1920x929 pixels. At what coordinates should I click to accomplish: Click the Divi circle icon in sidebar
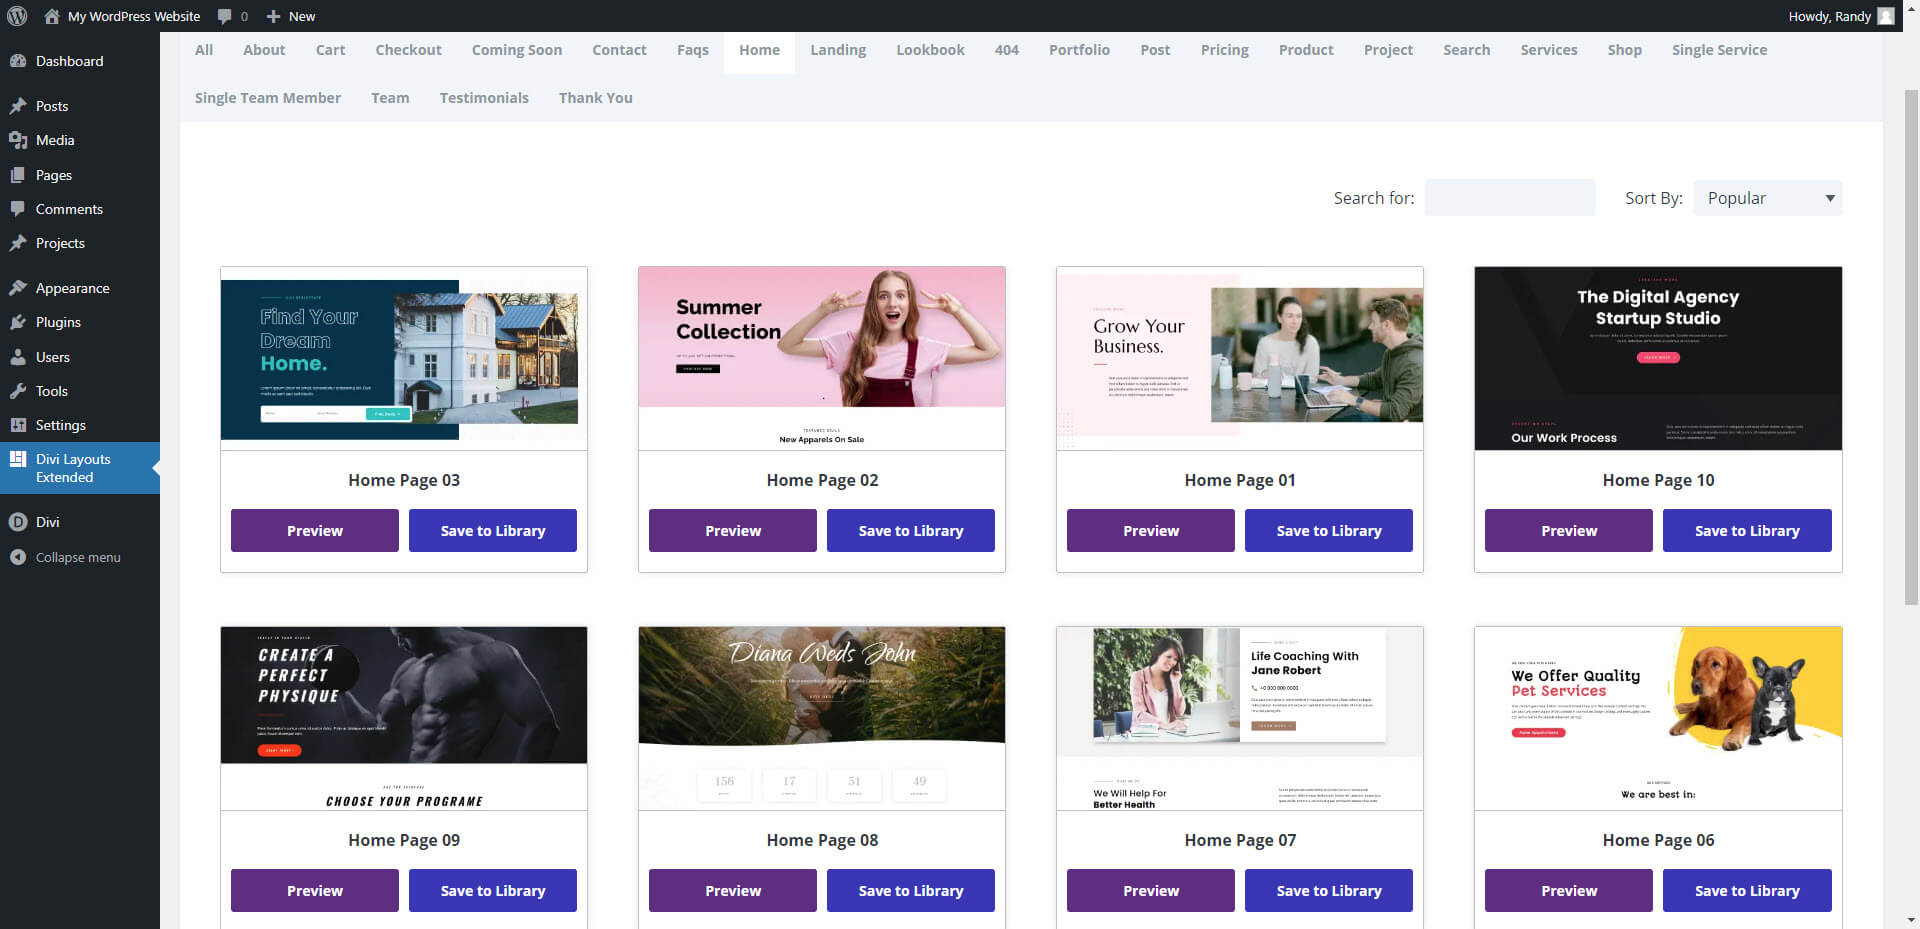[18, 522]
